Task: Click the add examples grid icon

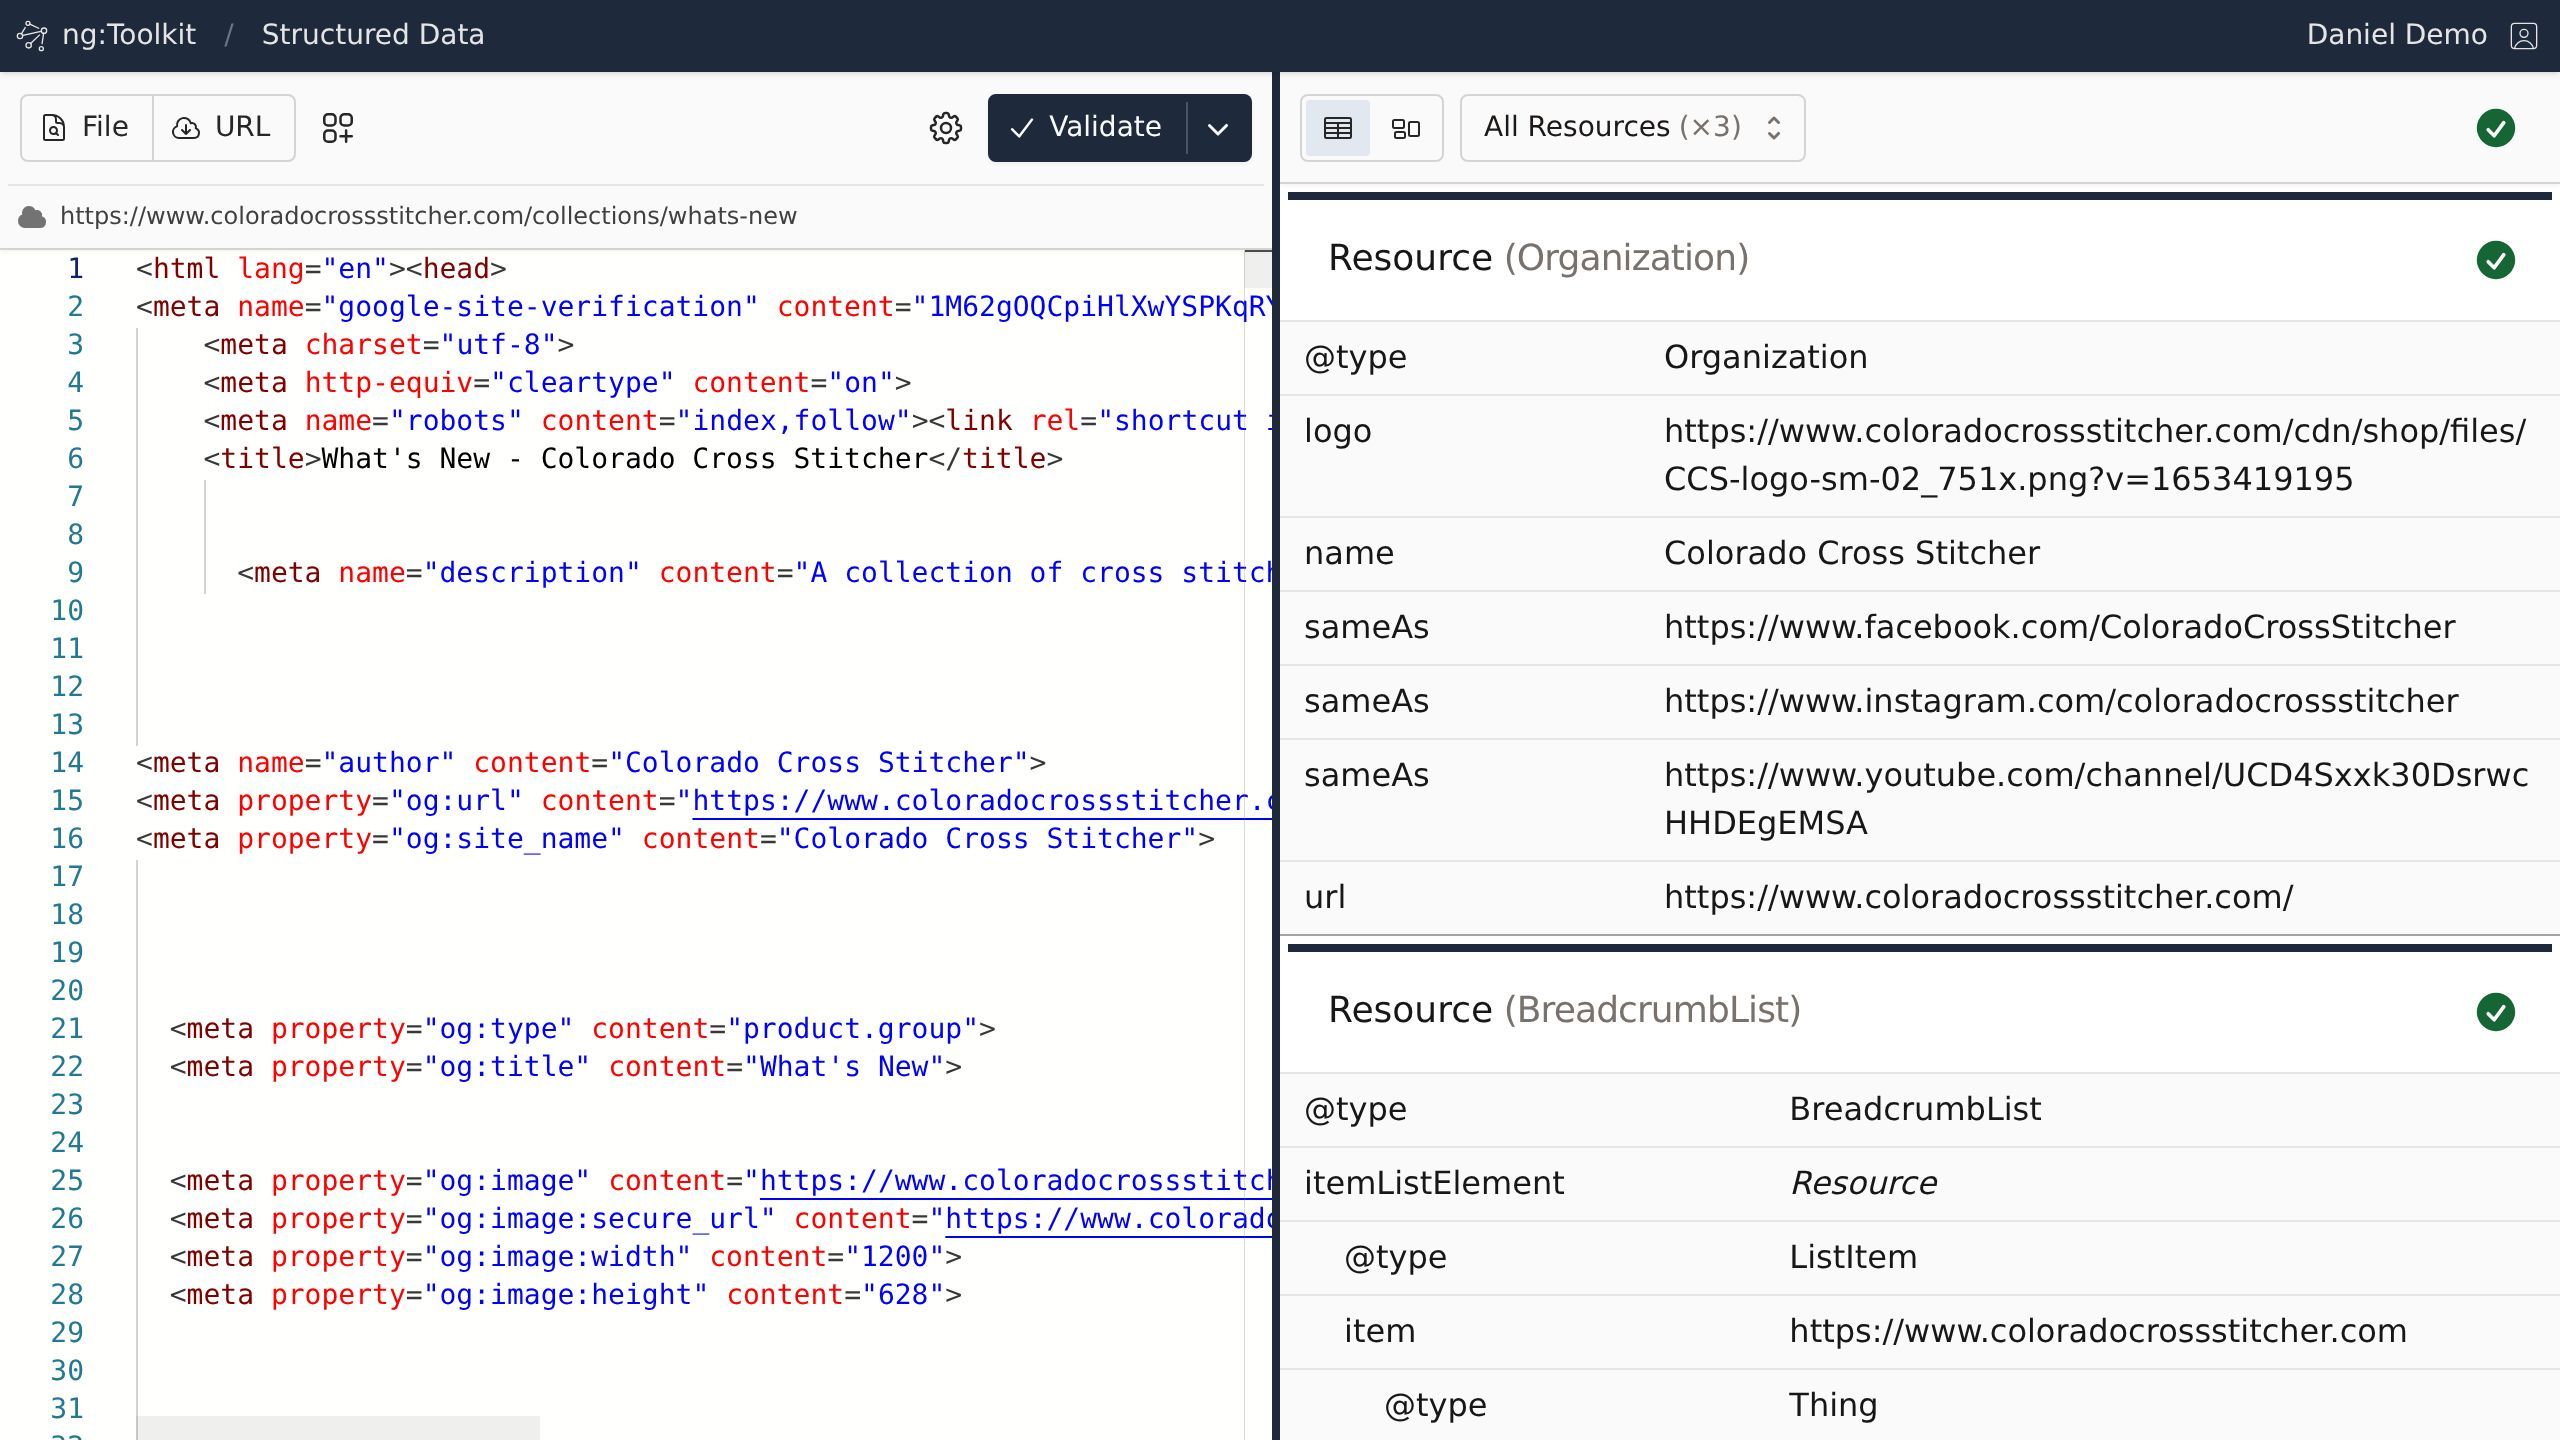Action: click(337, 128)
